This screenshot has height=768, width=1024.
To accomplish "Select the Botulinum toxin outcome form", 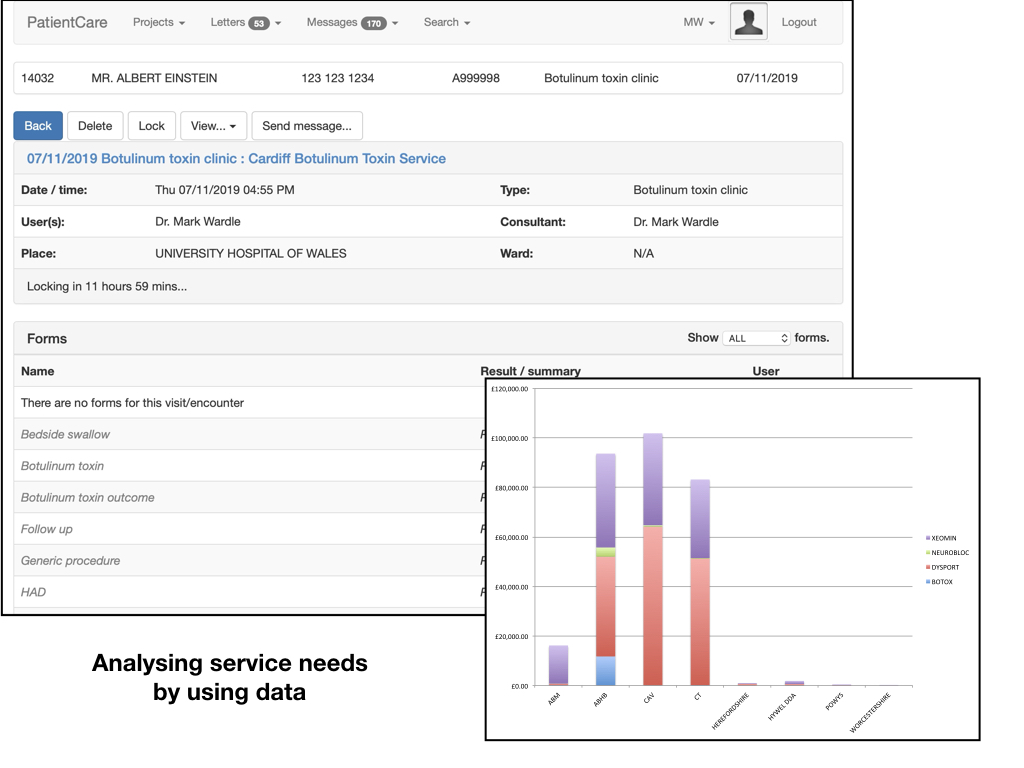I will coord(88,498).
